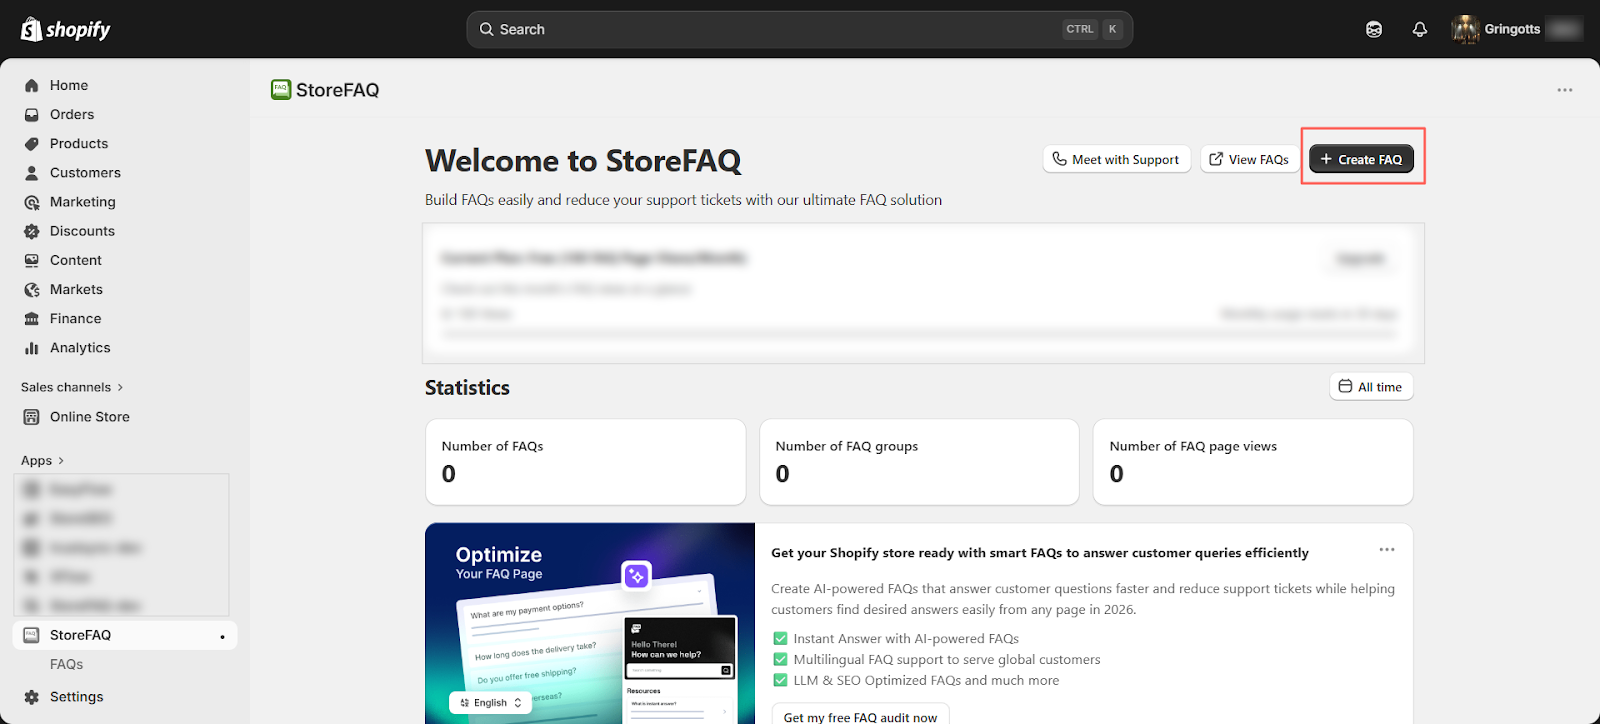Click the Customers person icon

[32, 173]
